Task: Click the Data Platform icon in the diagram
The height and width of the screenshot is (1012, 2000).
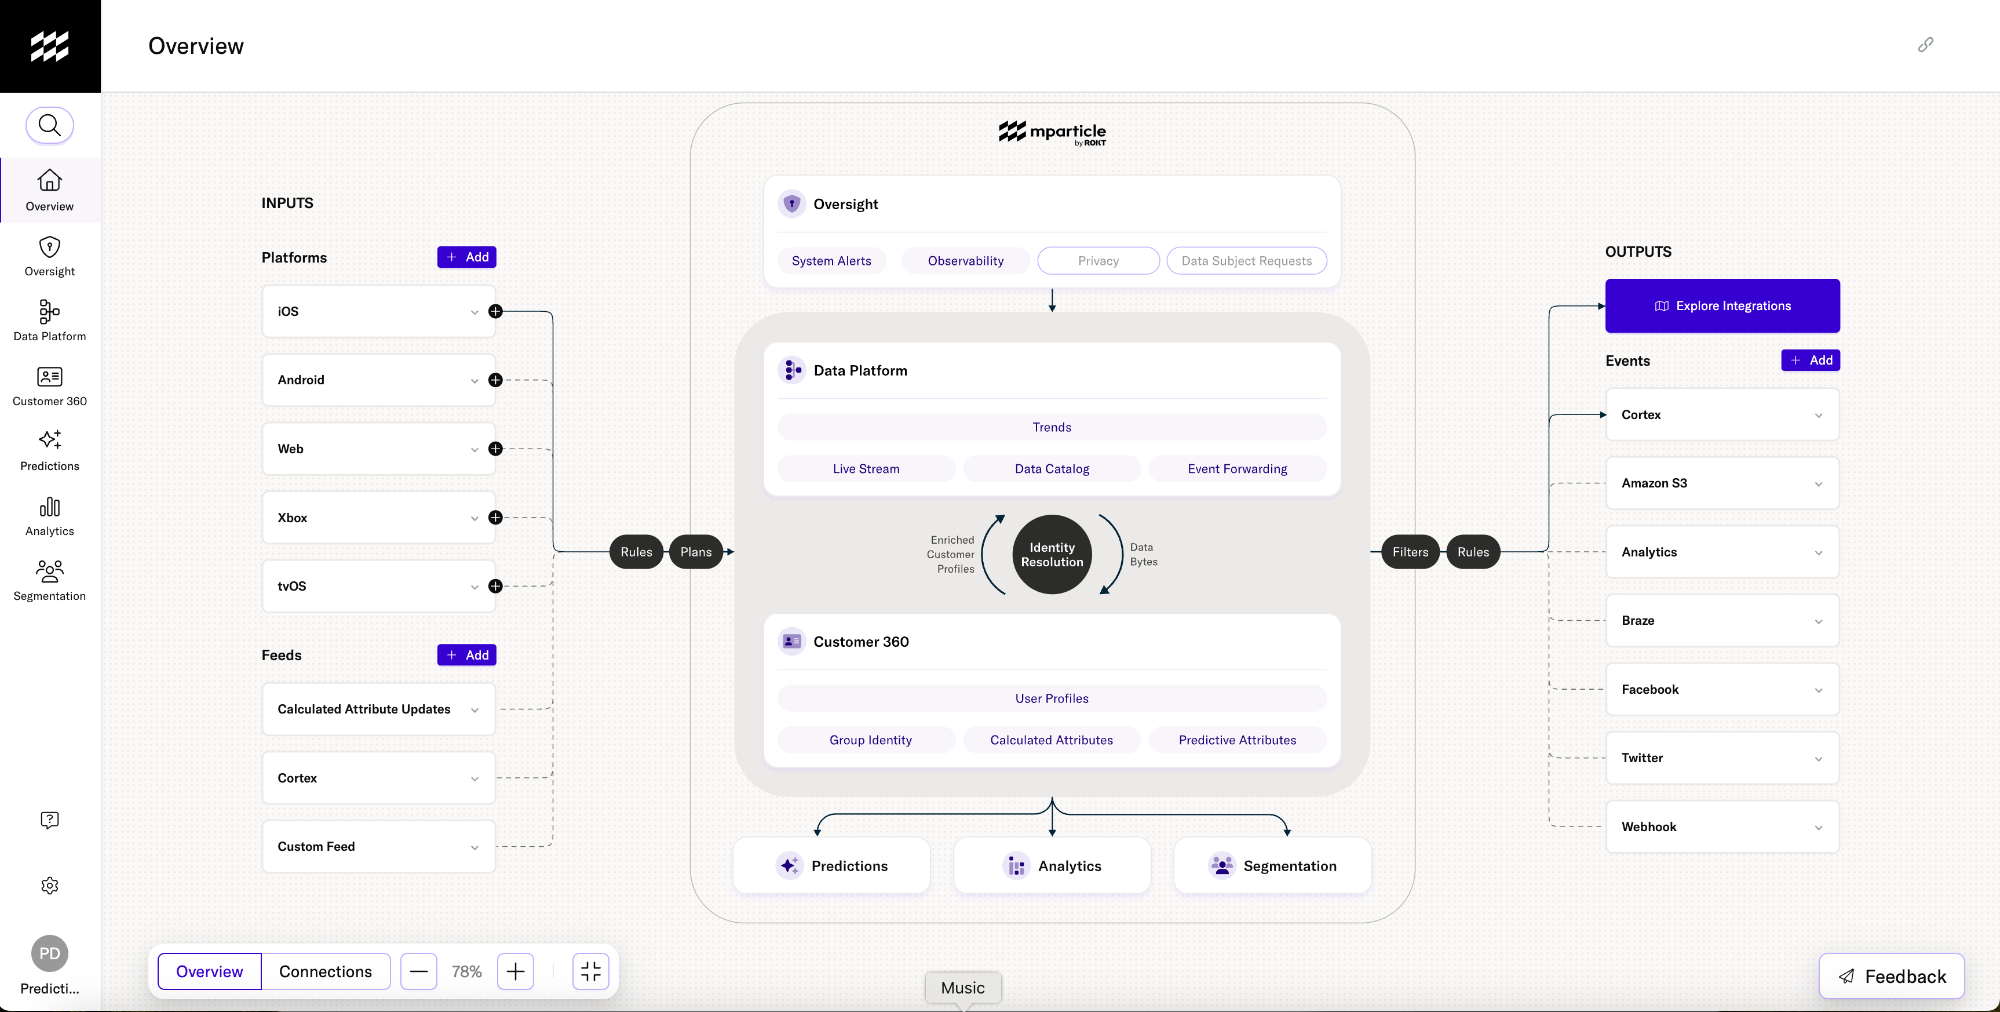Action: [792, 370]
